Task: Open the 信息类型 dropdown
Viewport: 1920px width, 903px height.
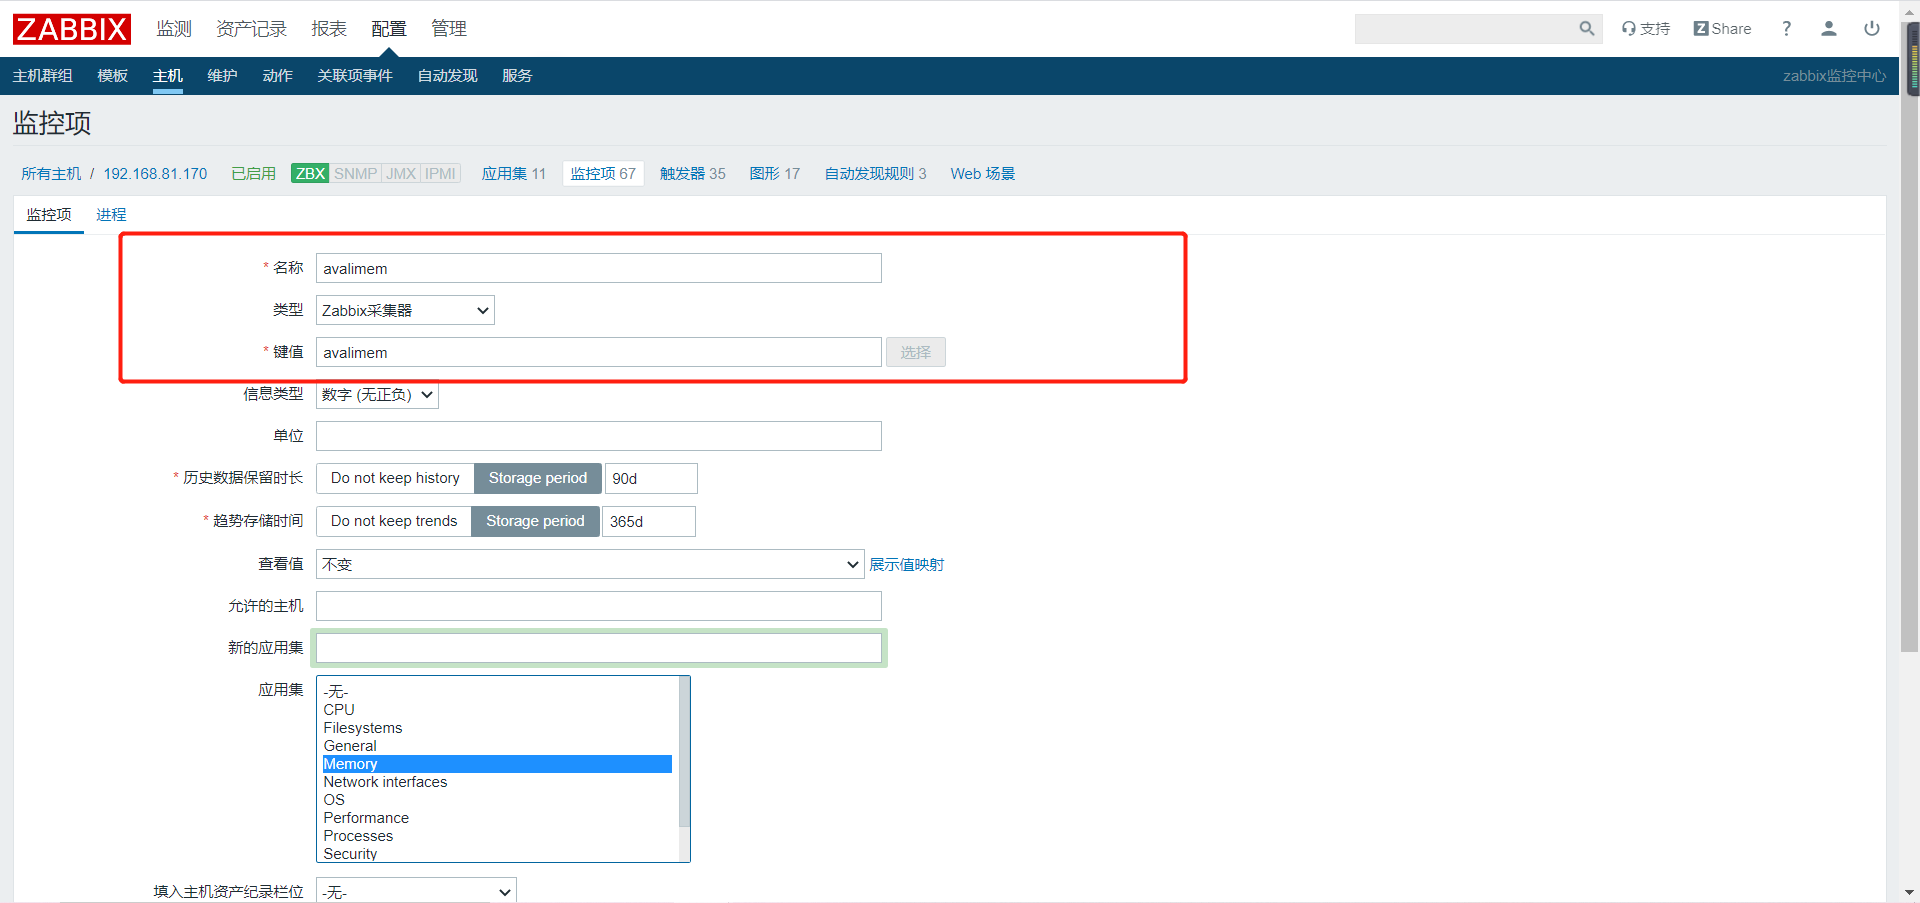Action: click(377, 395)
